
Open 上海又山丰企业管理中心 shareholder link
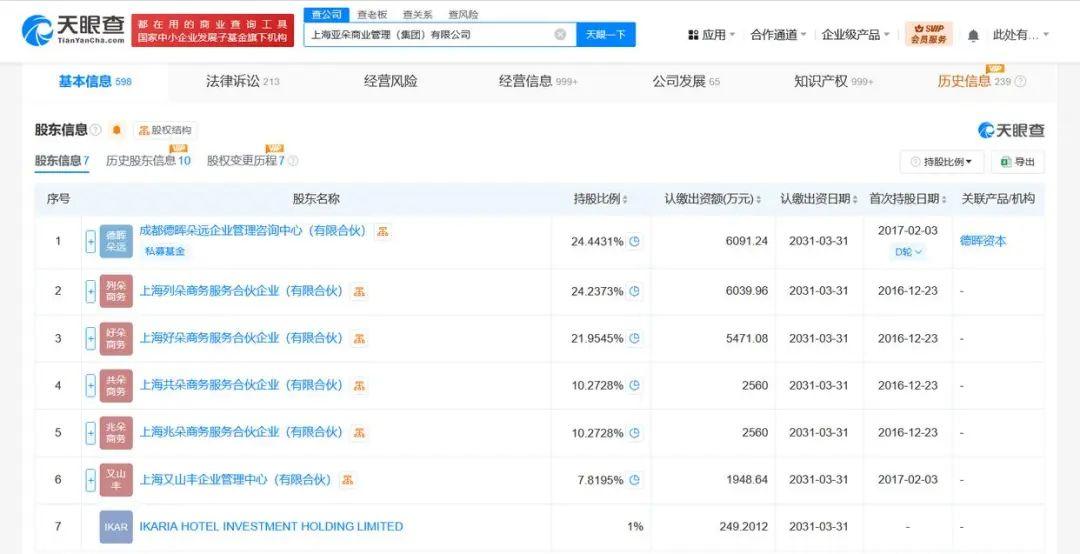click(236, 480)
